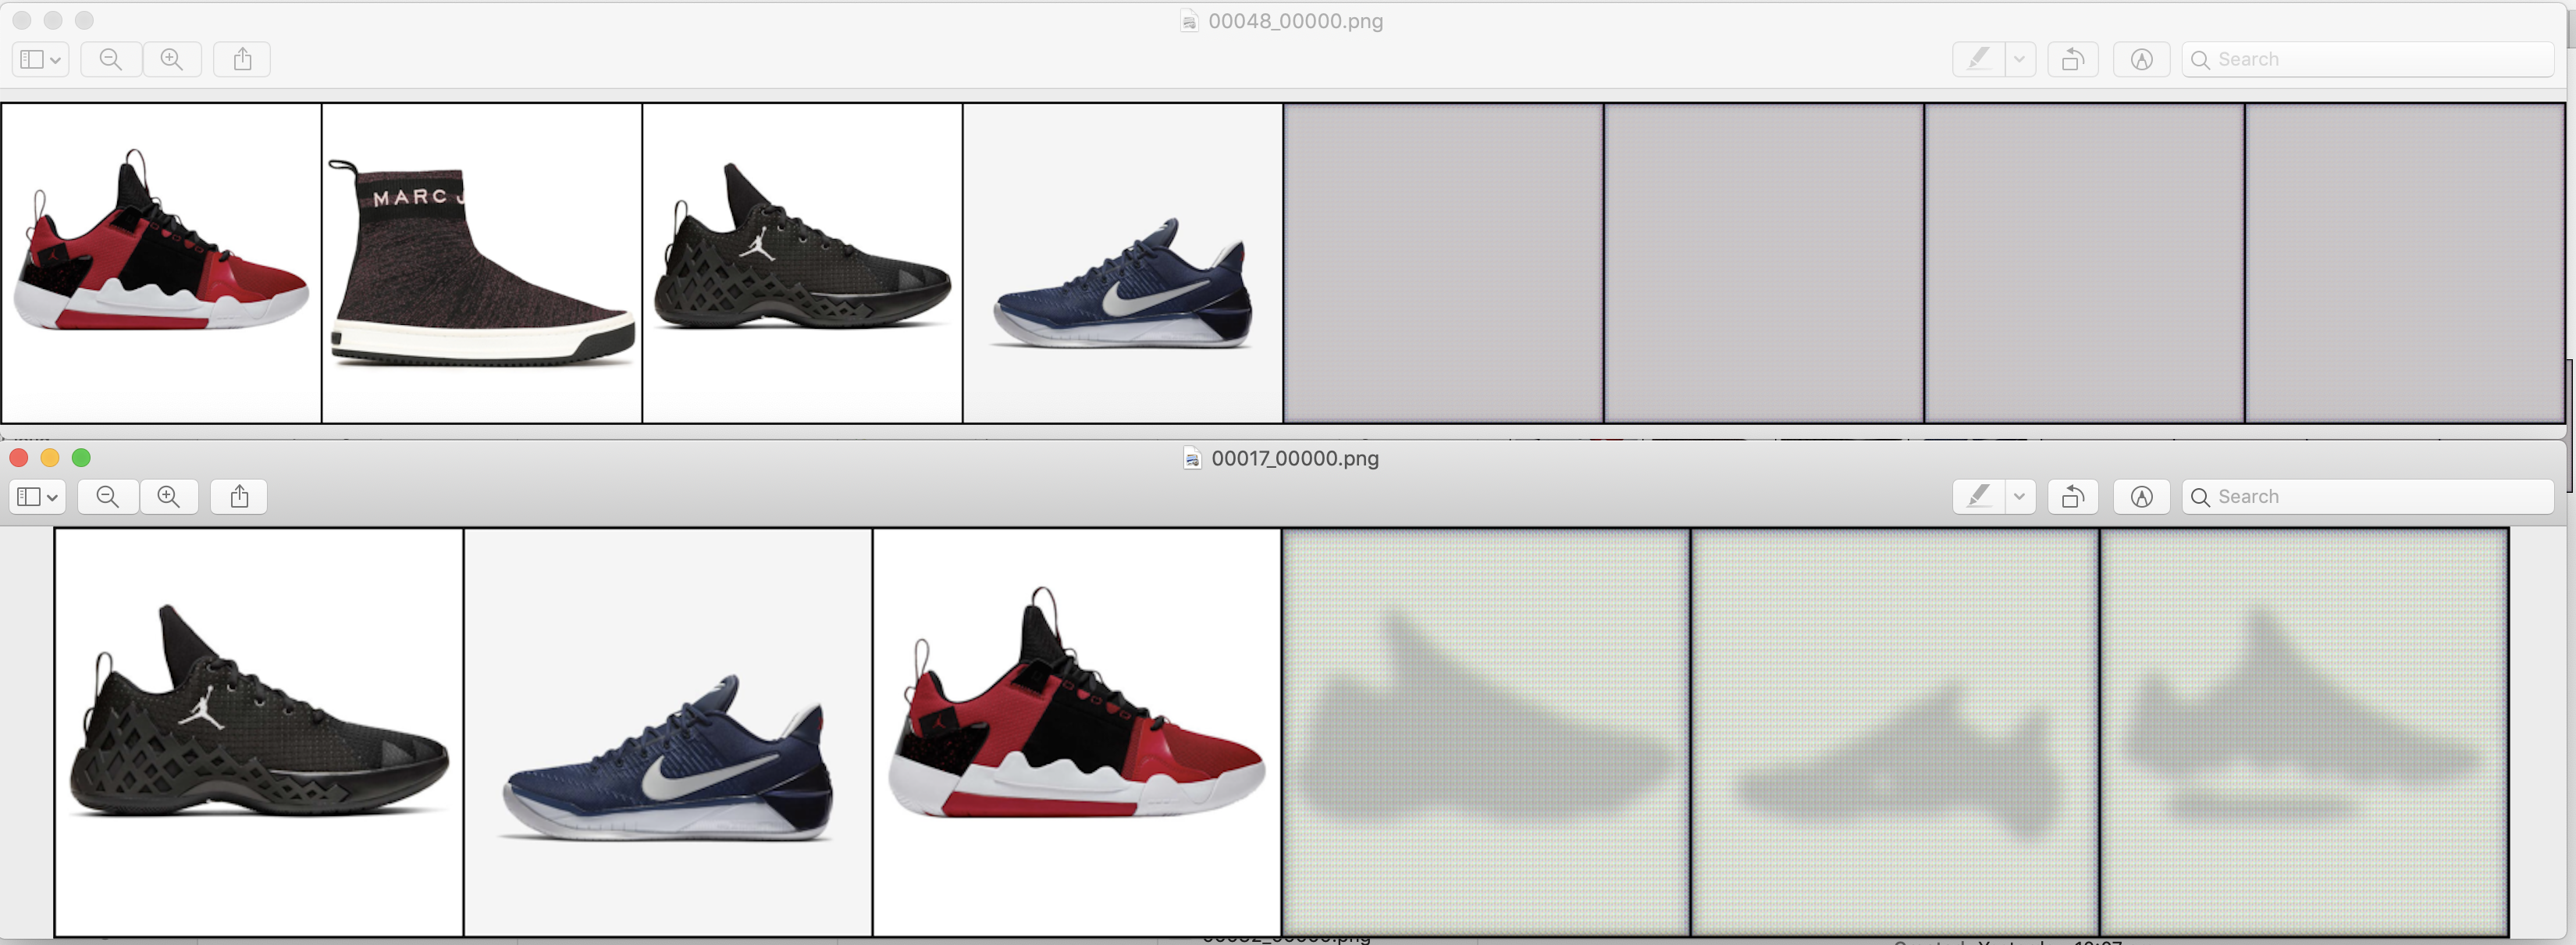Open sidebar view dropdown in top window
This screenshot has height=945, width=2576.
40,59
